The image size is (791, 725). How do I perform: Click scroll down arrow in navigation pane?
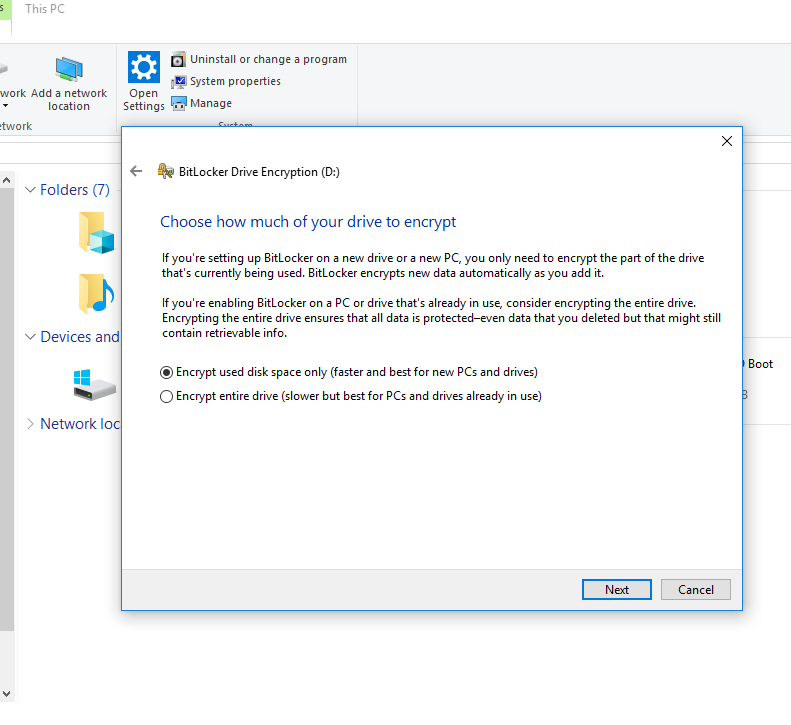(x=7, y=694)
